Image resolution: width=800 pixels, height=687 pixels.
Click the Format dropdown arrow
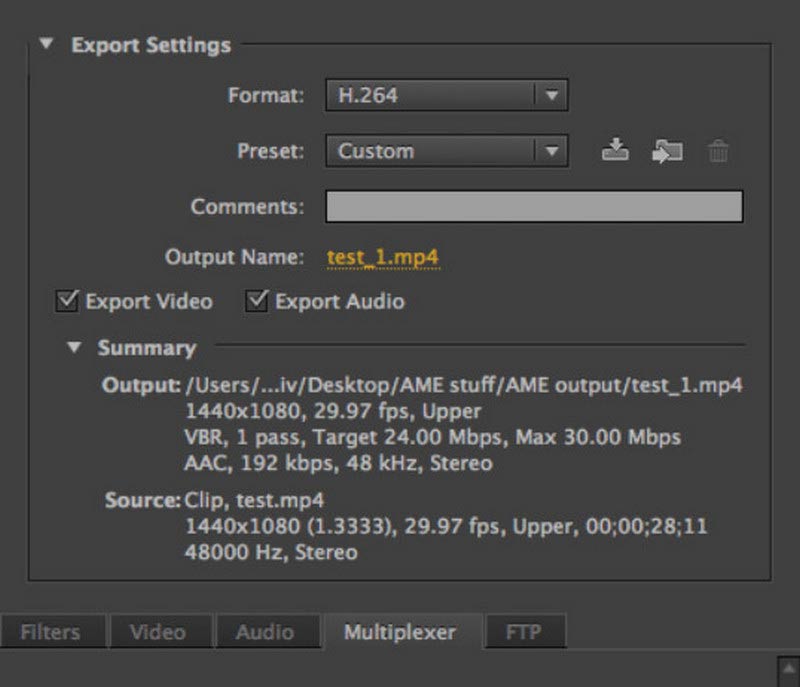click(x=552, y=96)
